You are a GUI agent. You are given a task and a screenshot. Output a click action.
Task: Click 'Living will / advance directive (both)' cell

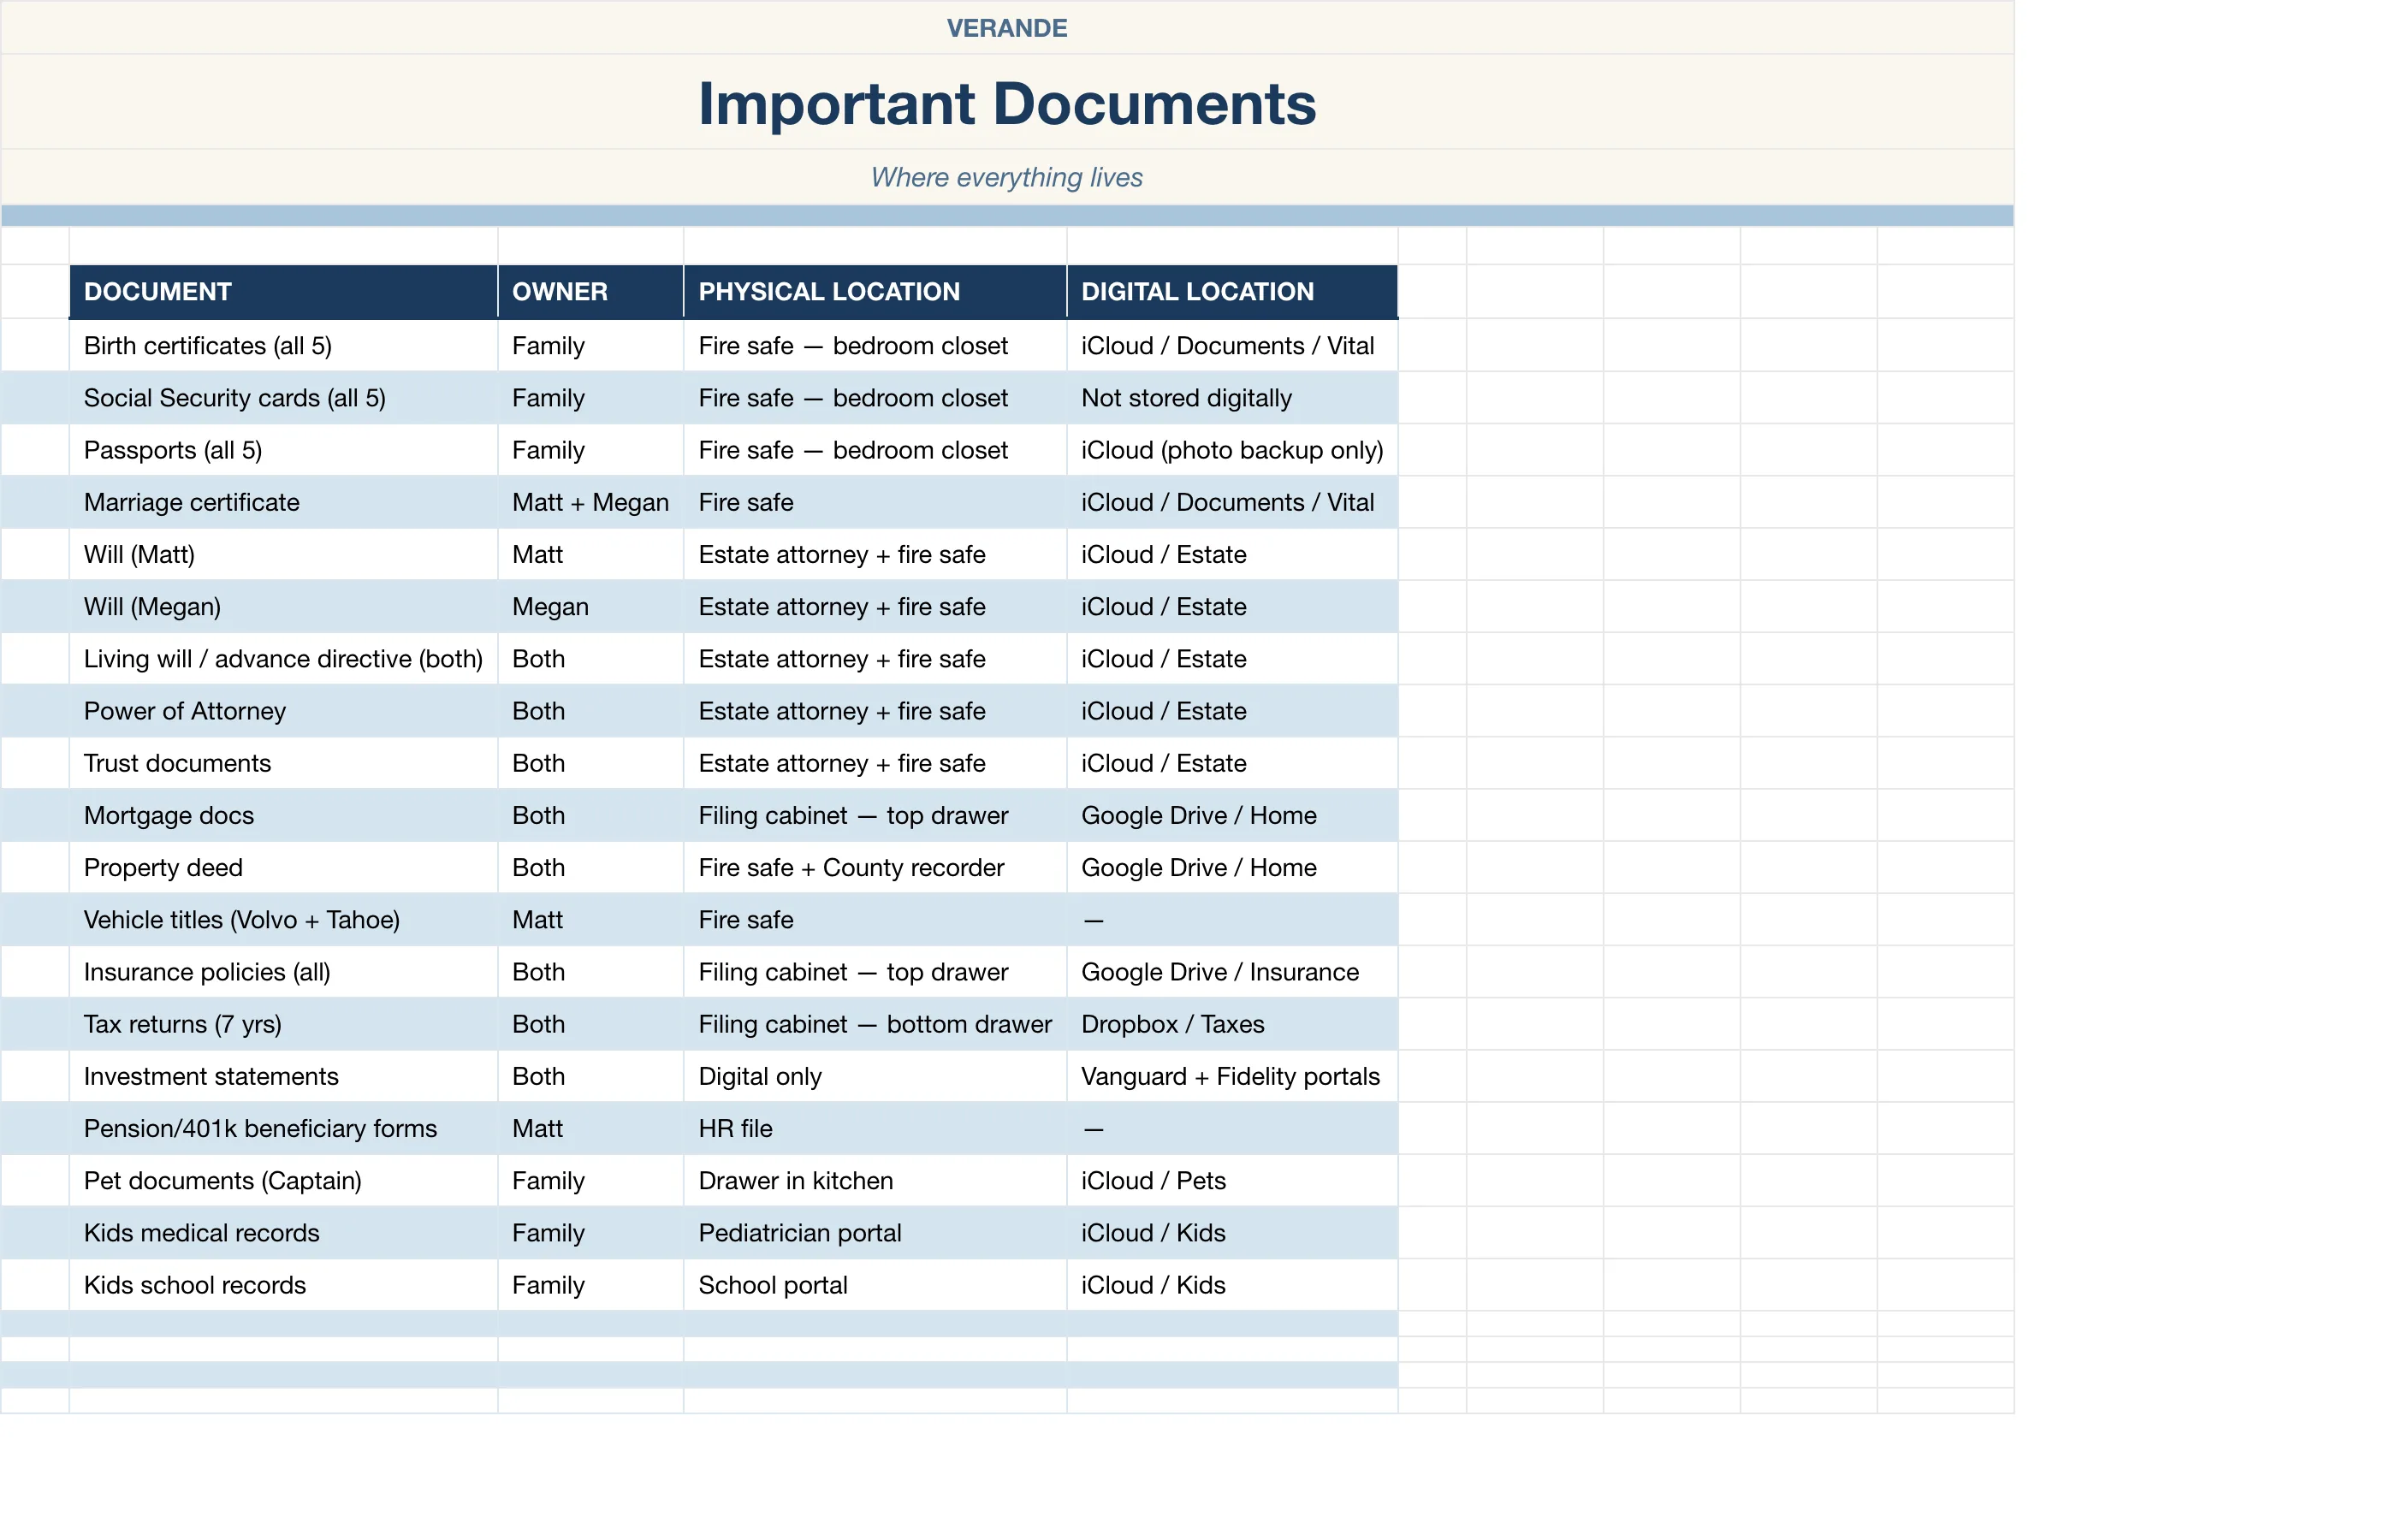(284, 659)
